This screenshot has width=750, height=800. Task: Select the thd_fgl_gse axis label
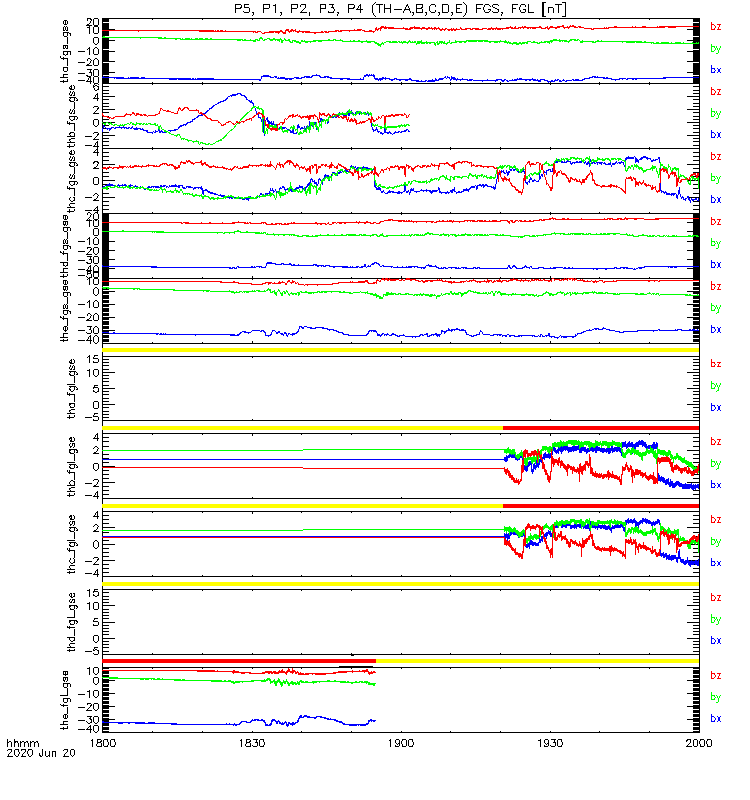tap(71, 622)
